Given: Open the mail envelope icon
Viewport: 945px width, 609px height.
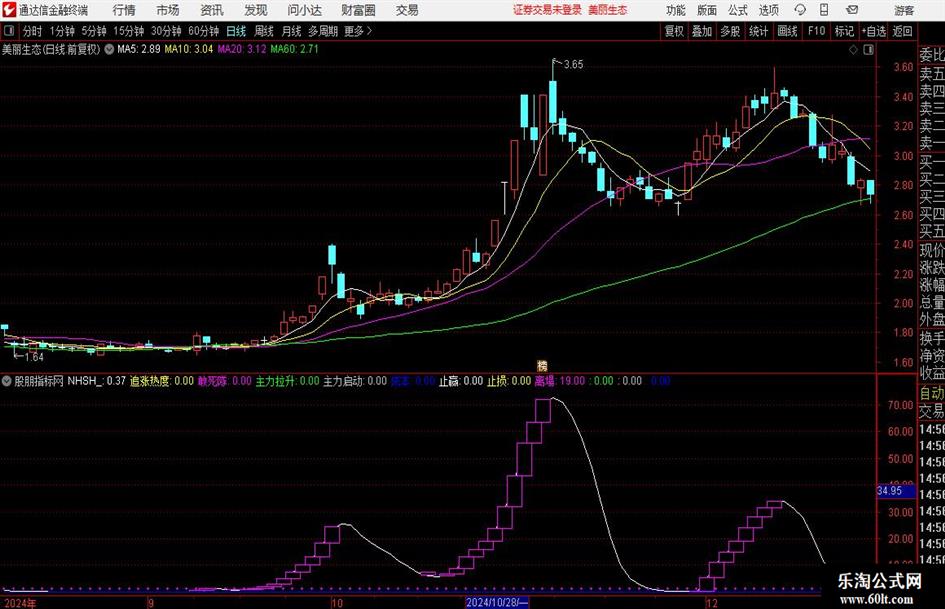Looking at the screenshot, I should tap(852, 10).
